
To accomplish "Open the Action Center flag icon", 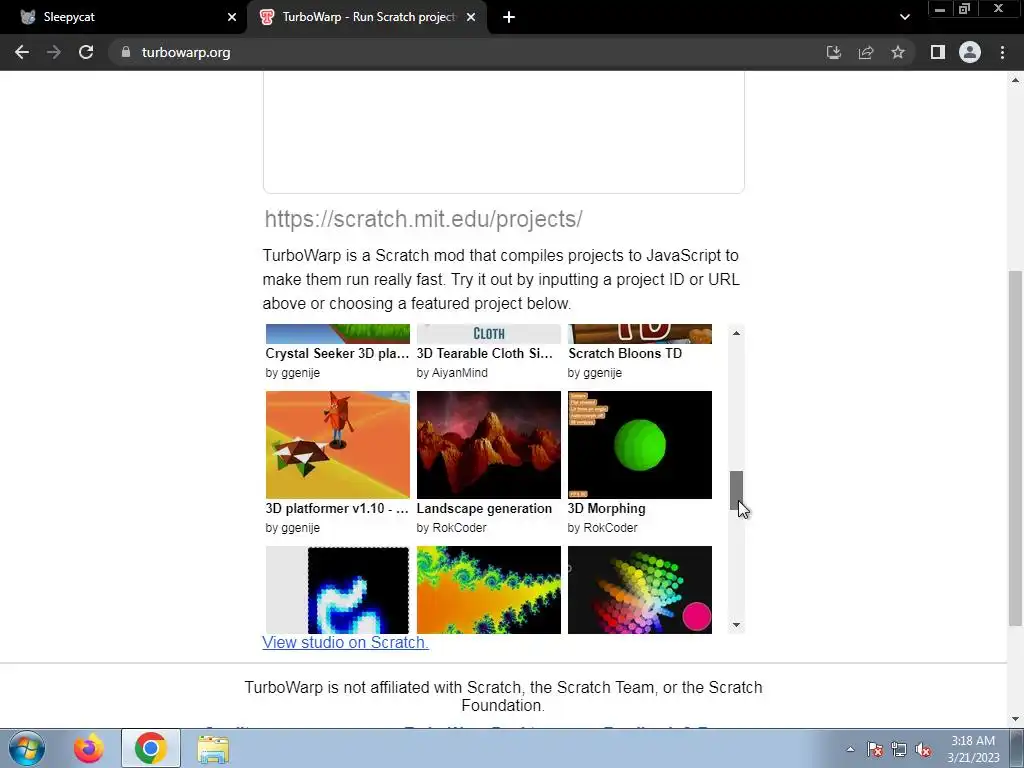I will pos(875,749).
